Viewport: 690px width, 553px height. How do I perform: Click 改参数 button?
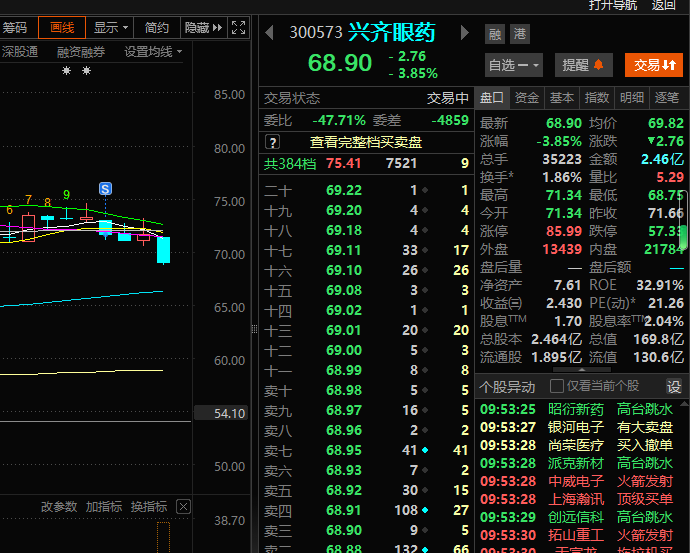pyautogui.click(x=59, y=507)
